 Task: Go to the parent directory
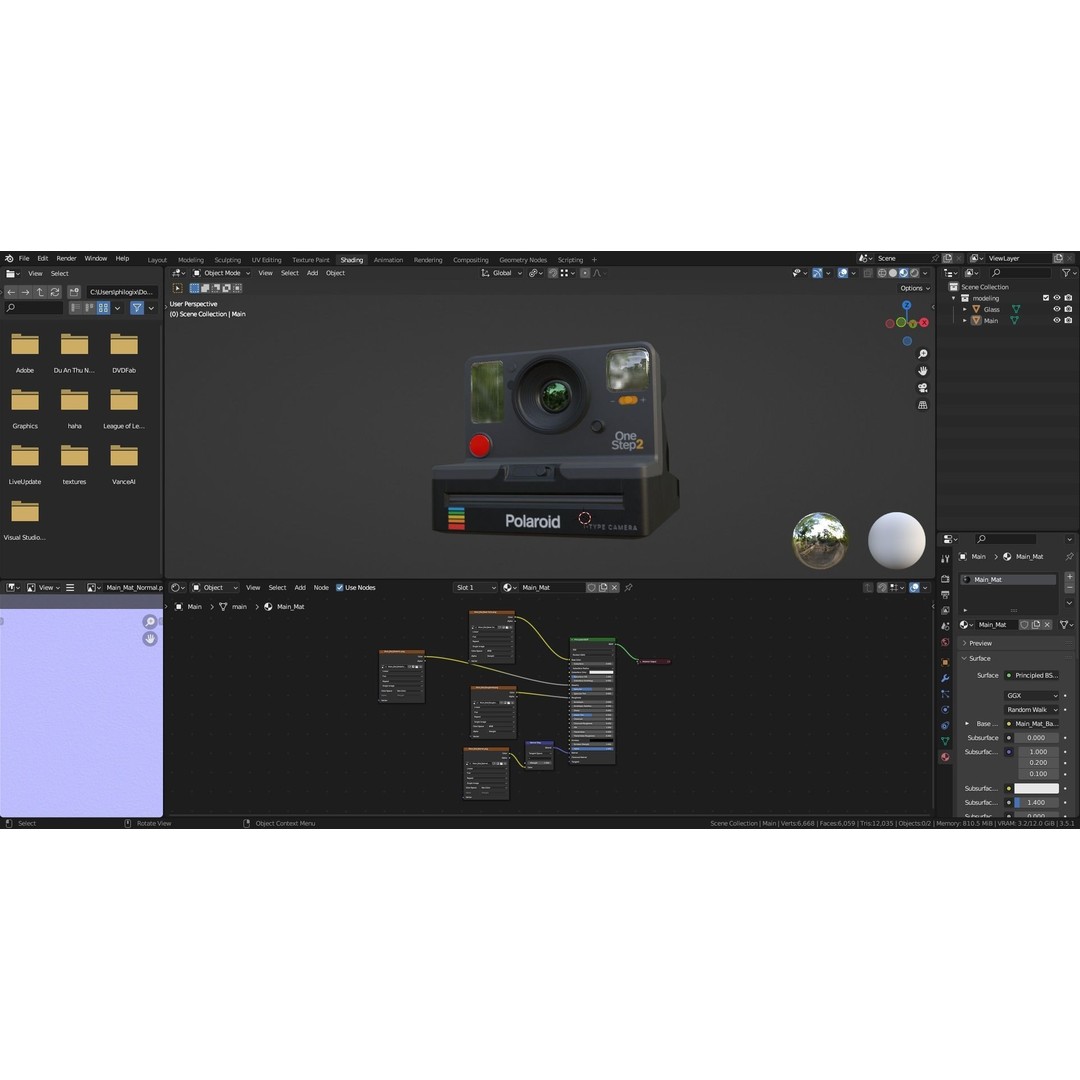tap(40, 292)
